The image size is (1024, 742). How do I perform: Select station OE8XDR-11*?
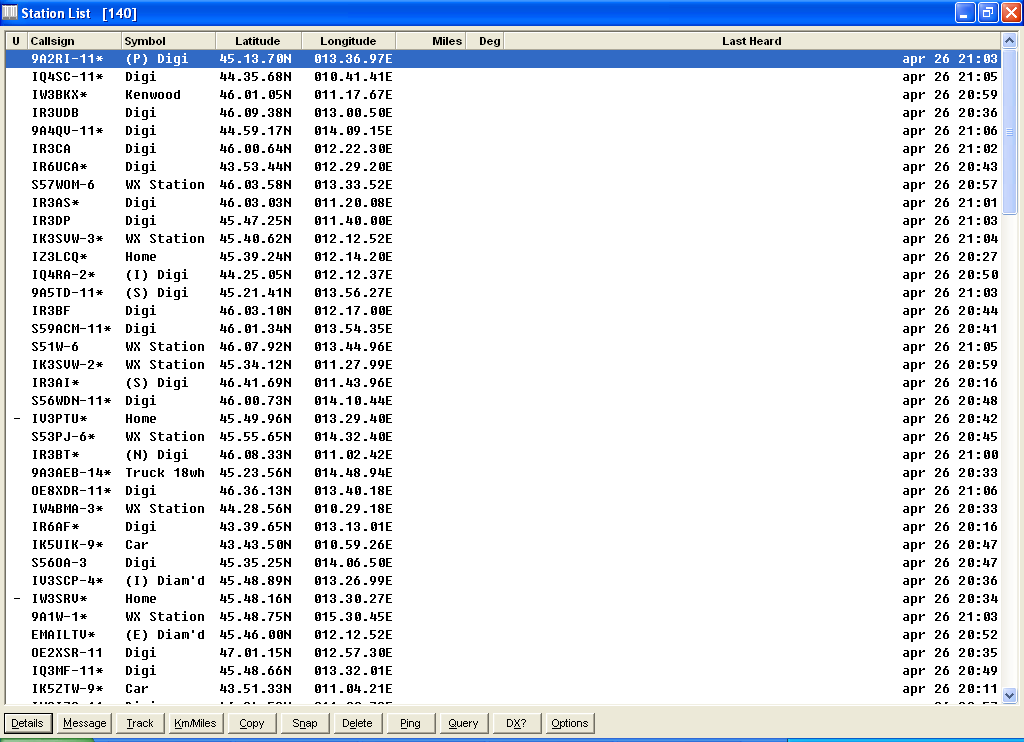click(503, 491)
